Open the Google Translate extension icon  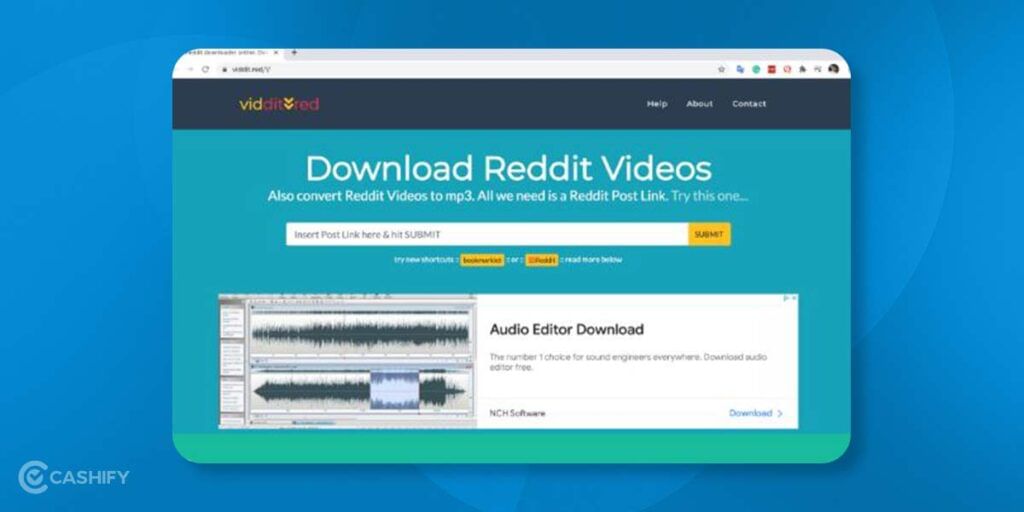pyautogui.click(x=740, y=69)
